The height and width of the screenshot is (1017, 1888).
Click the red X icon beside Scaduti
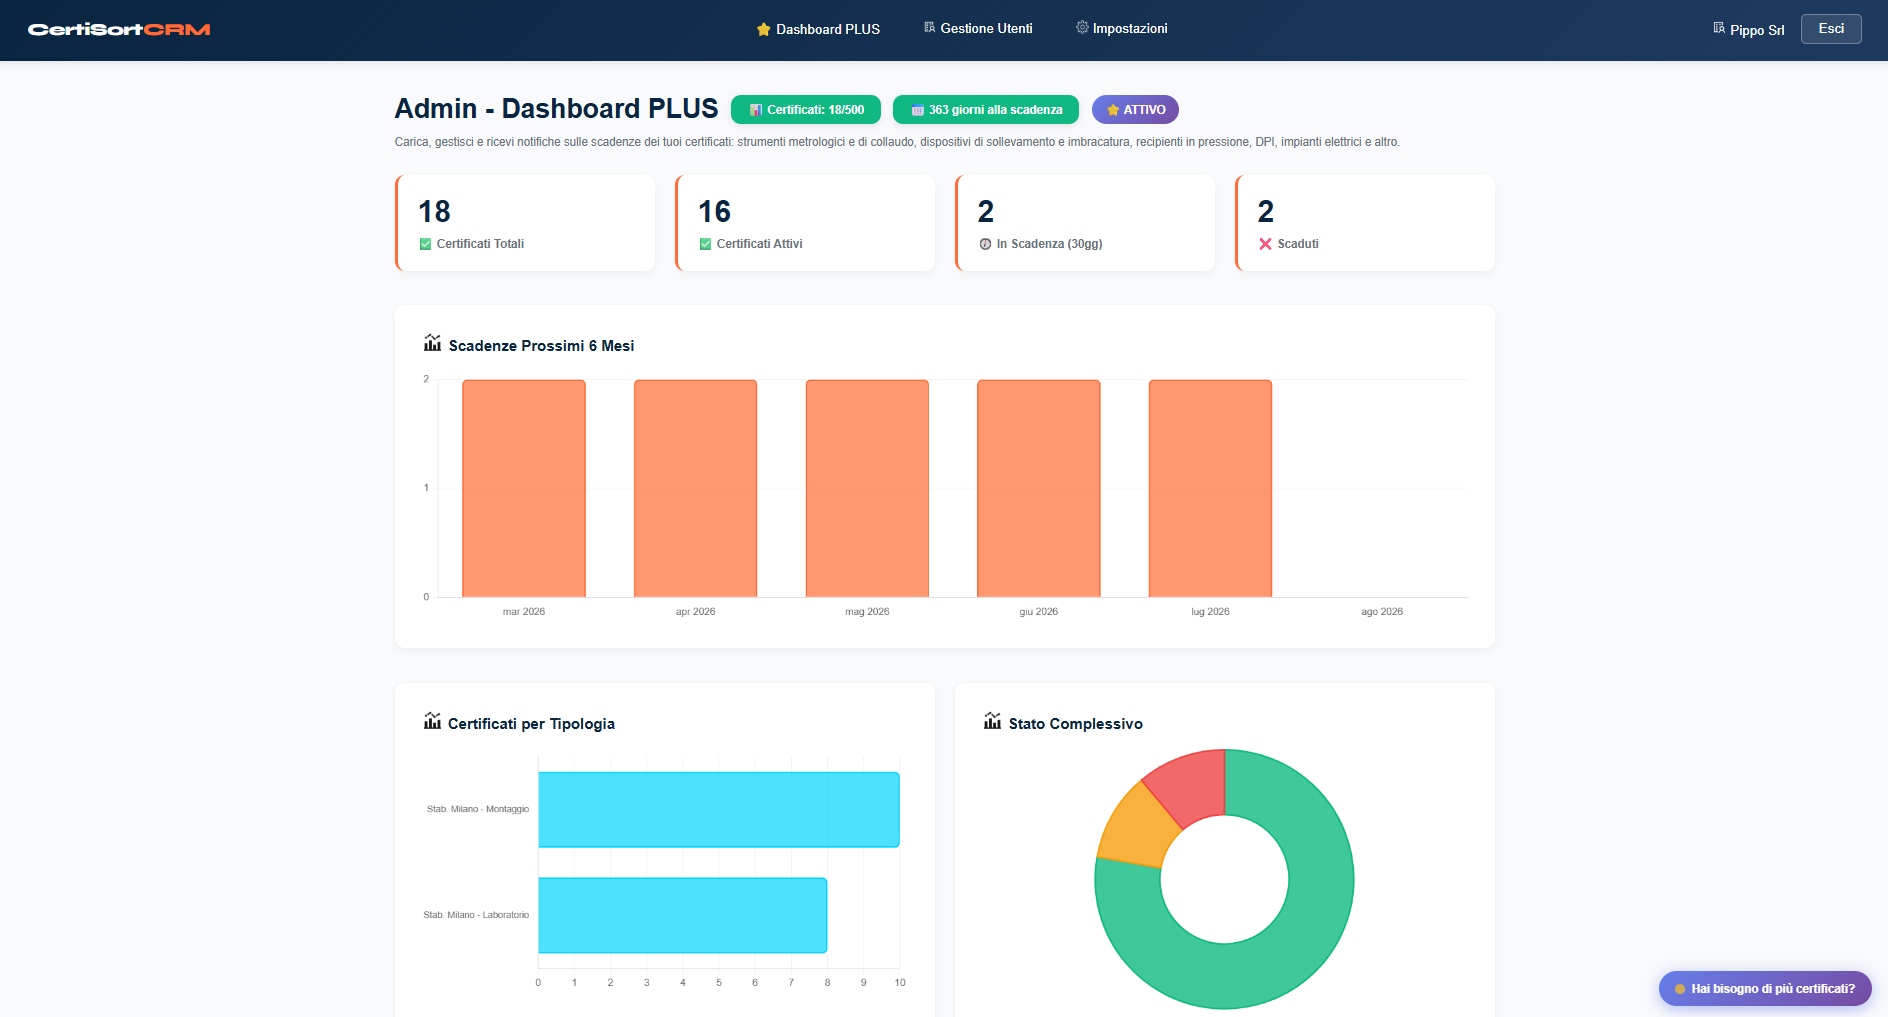(1265, 243)
